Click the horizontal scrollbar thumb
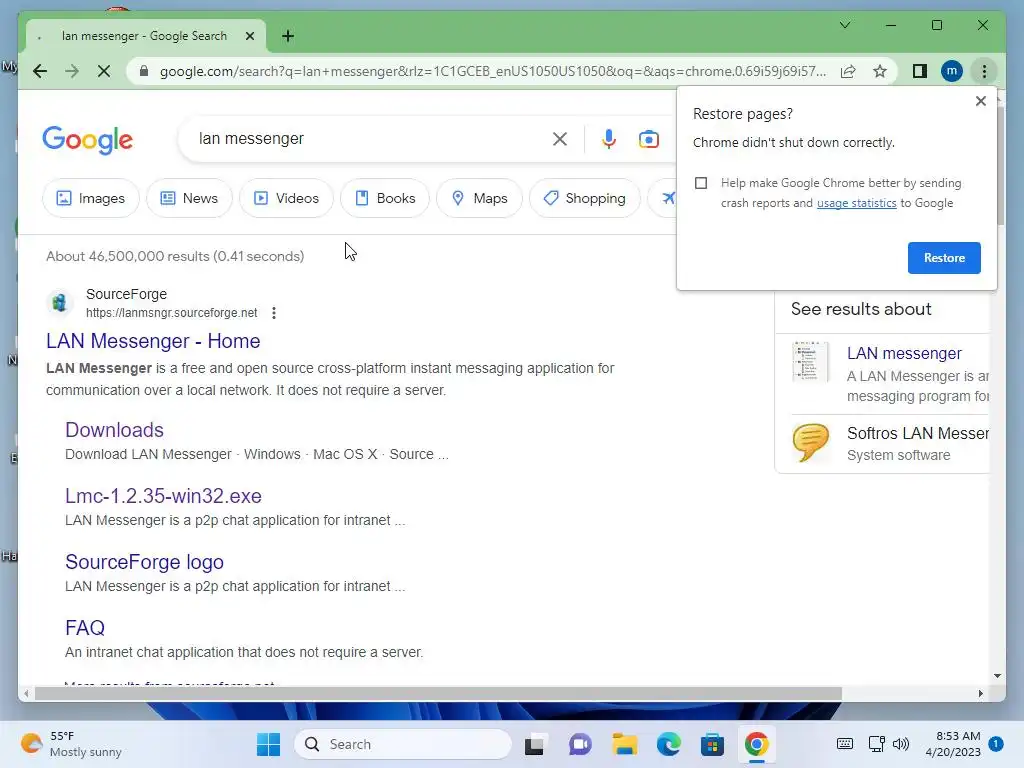This screenshot has width=1024, height=768. [438, 694]
